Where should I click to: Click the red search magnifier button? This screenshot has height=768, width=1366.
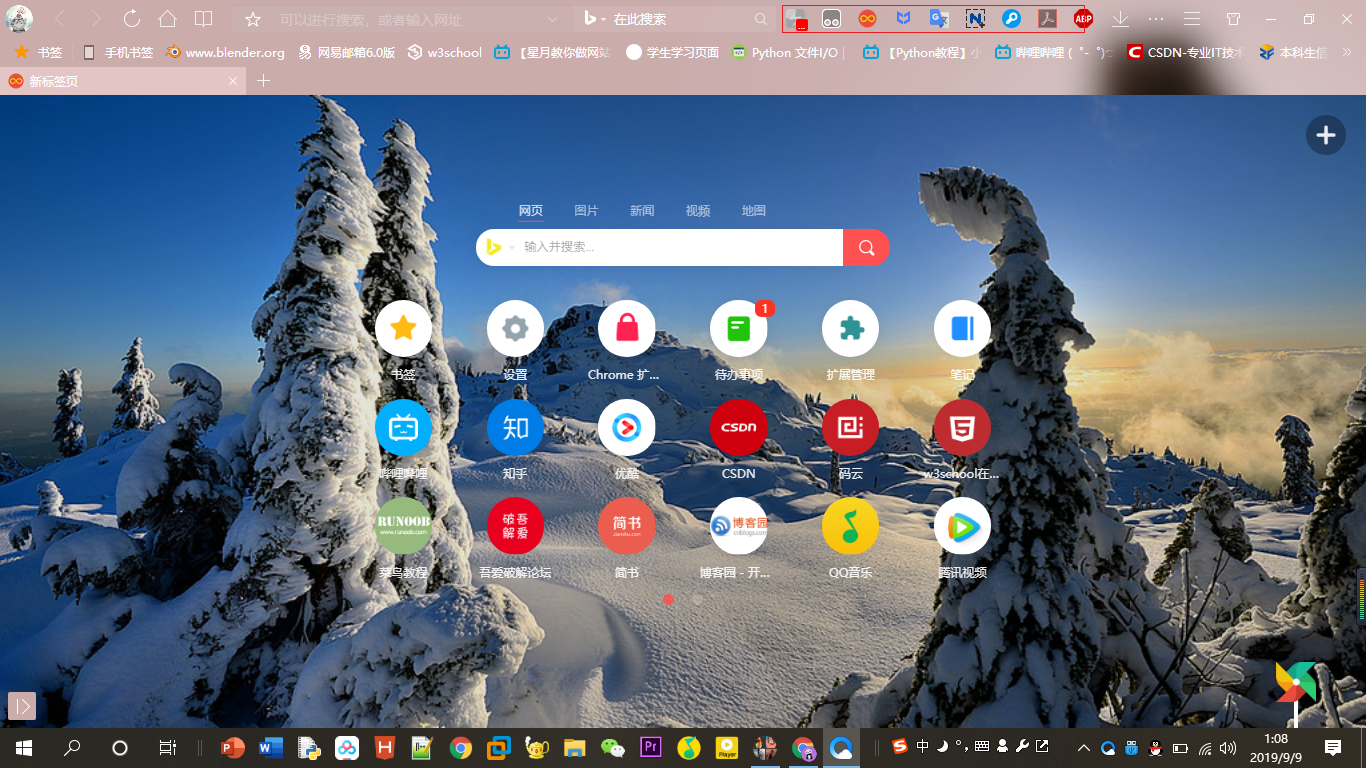(x=866, y=247)
